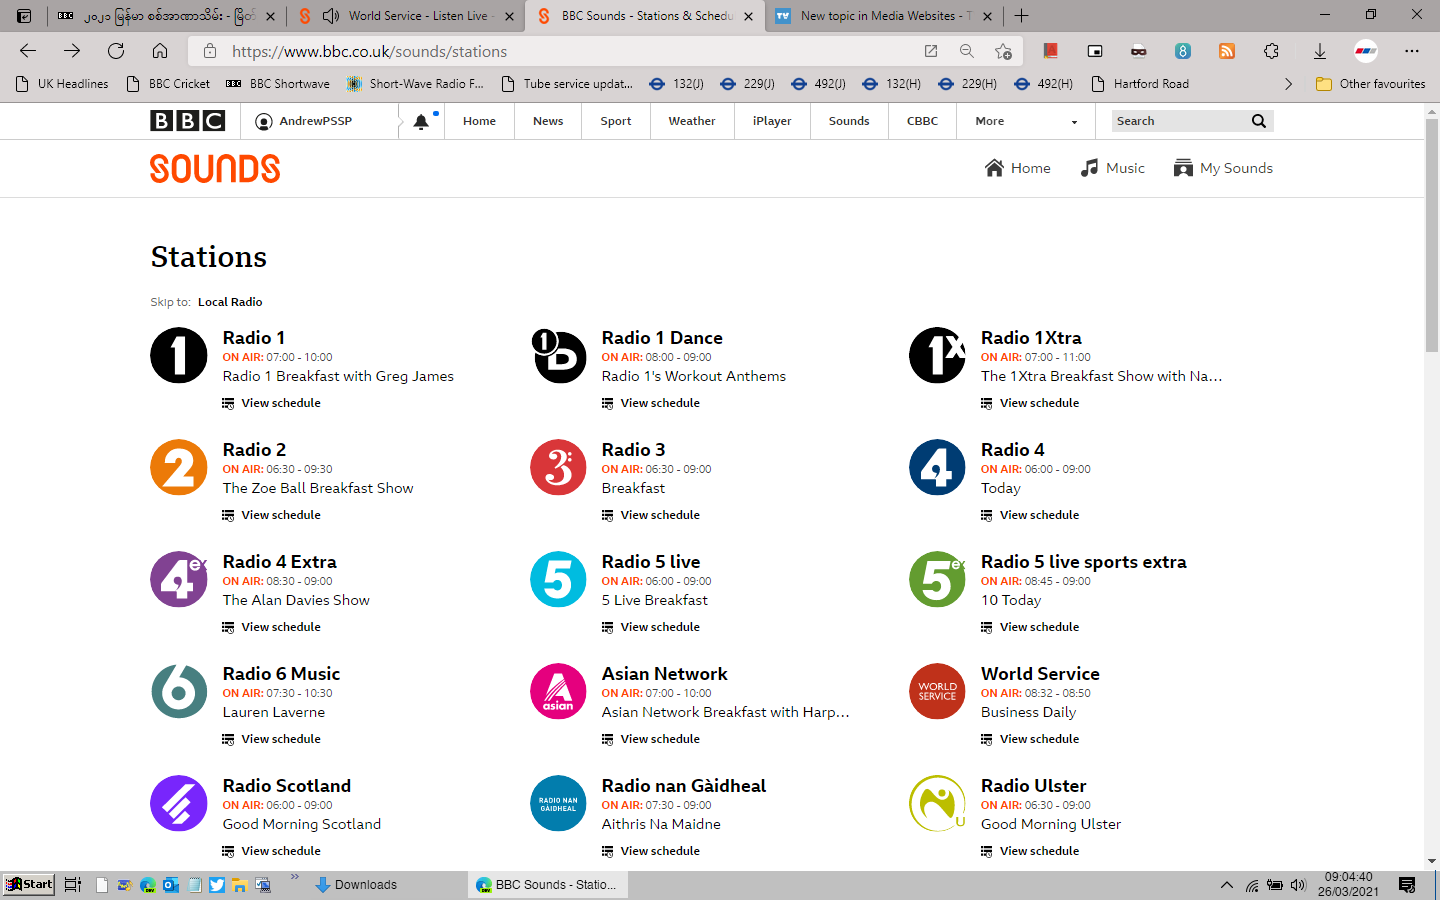The image size is (1440, 900).
Task: Open the Windows notification center
Action: [x=1407, y=885]
